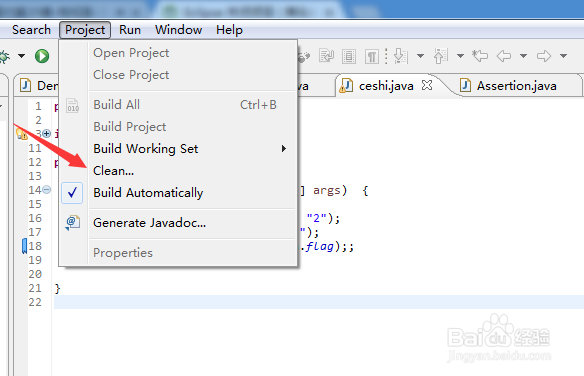Click the "args)" text in code
Screen dimensions: 584x376
pyautogui.click(x=330, y=191)
